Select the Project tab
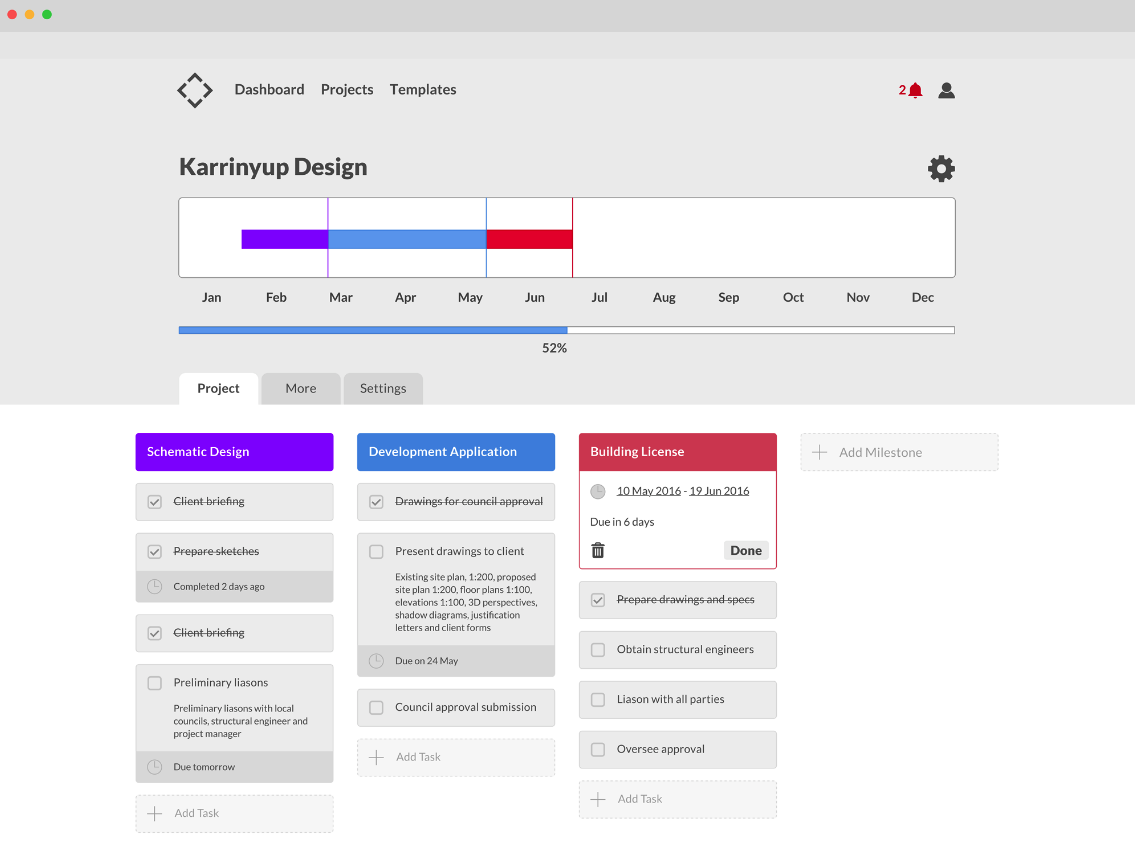Screen dimensions: 1135x849 [219, 389]
